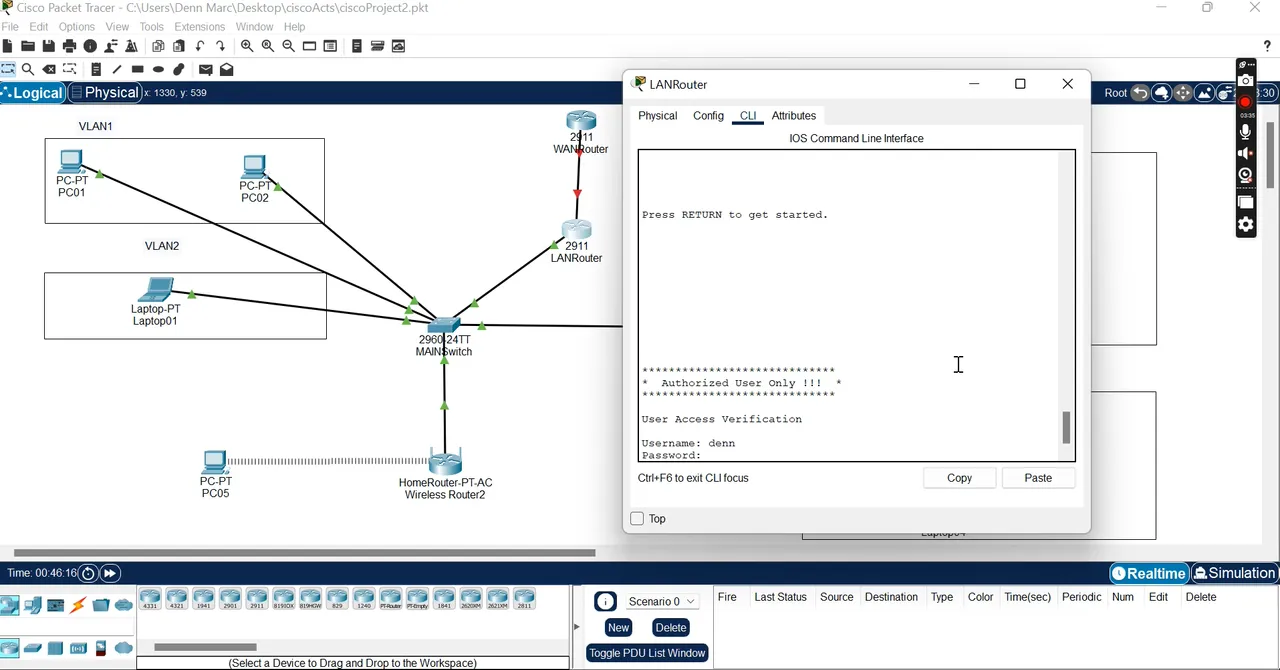Click the Add Complex PDU open envelope icon

click(227, 69)
